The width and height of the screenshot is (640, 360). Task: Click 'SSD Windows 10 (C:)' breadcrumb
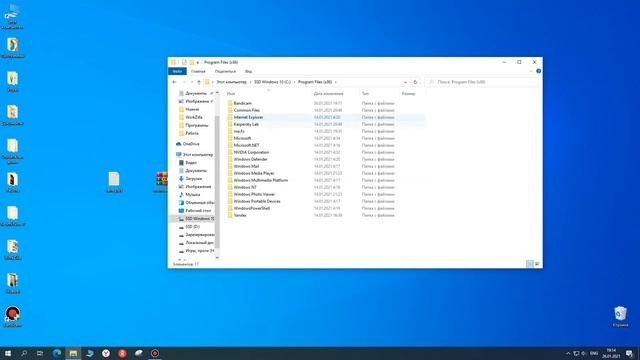272,82
